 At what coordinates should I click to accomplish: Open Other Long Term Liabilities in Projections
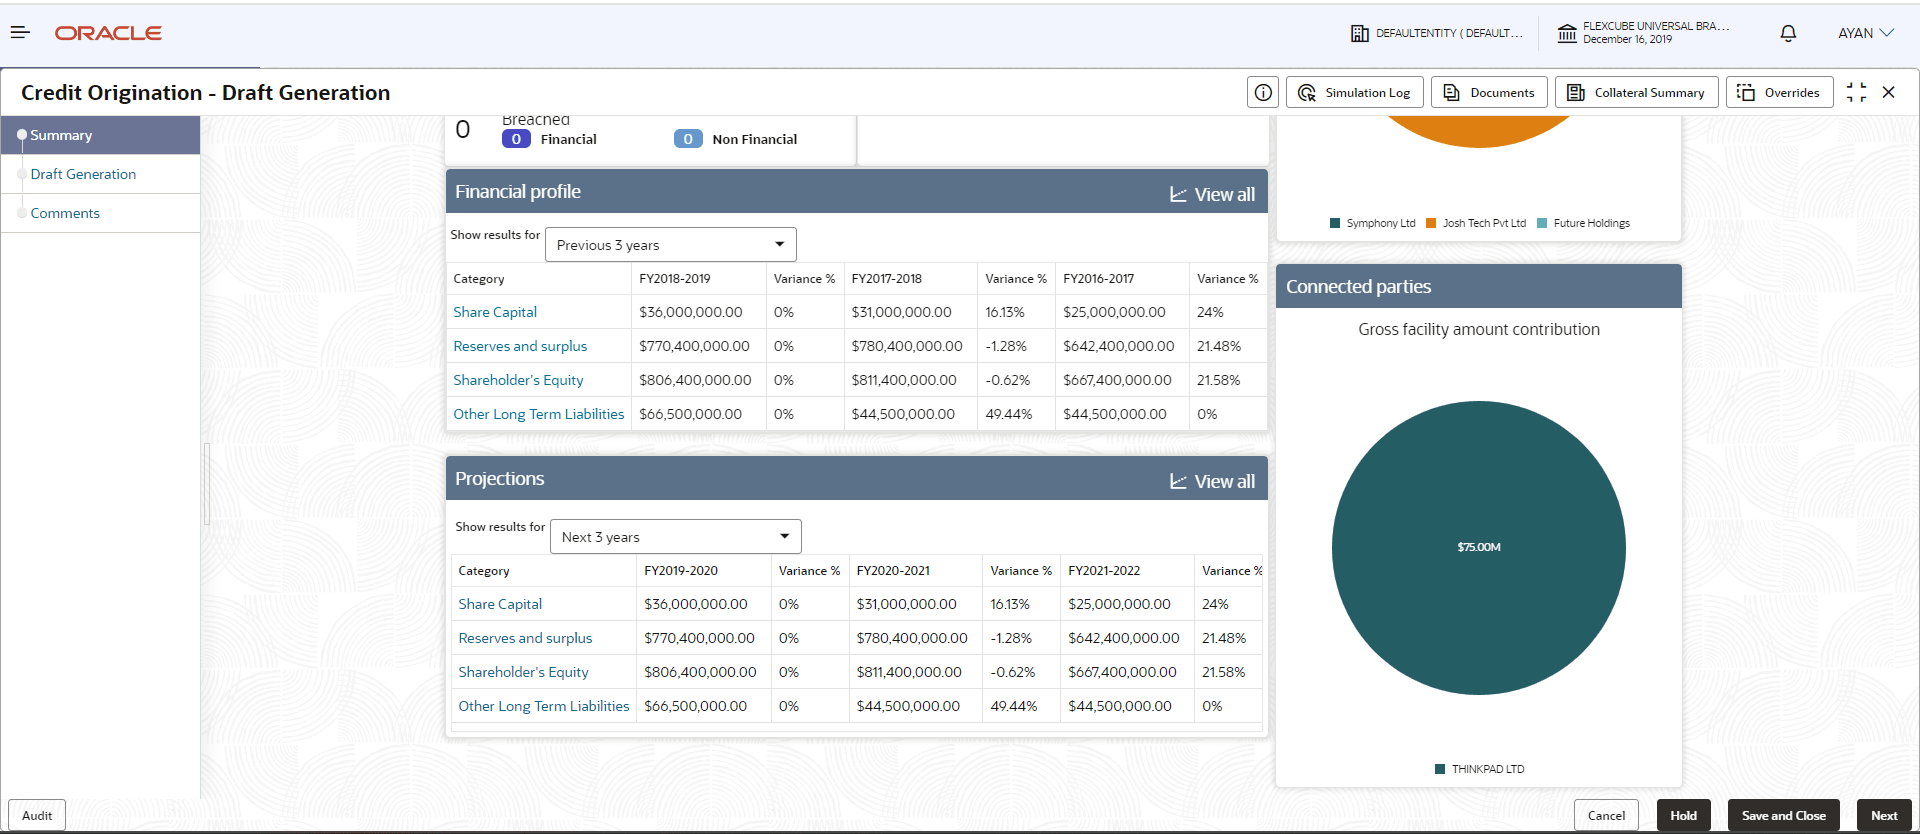543,706
